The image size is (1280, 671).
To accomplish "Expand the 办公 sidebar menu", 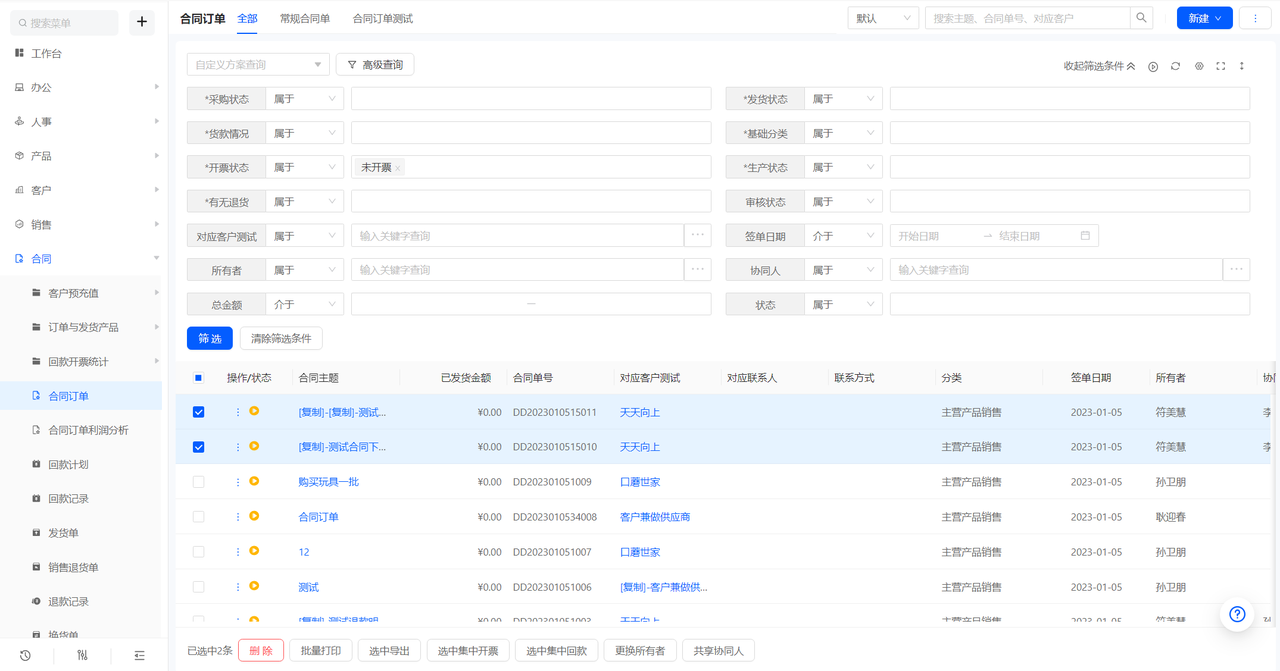I will tap(81, 87).
